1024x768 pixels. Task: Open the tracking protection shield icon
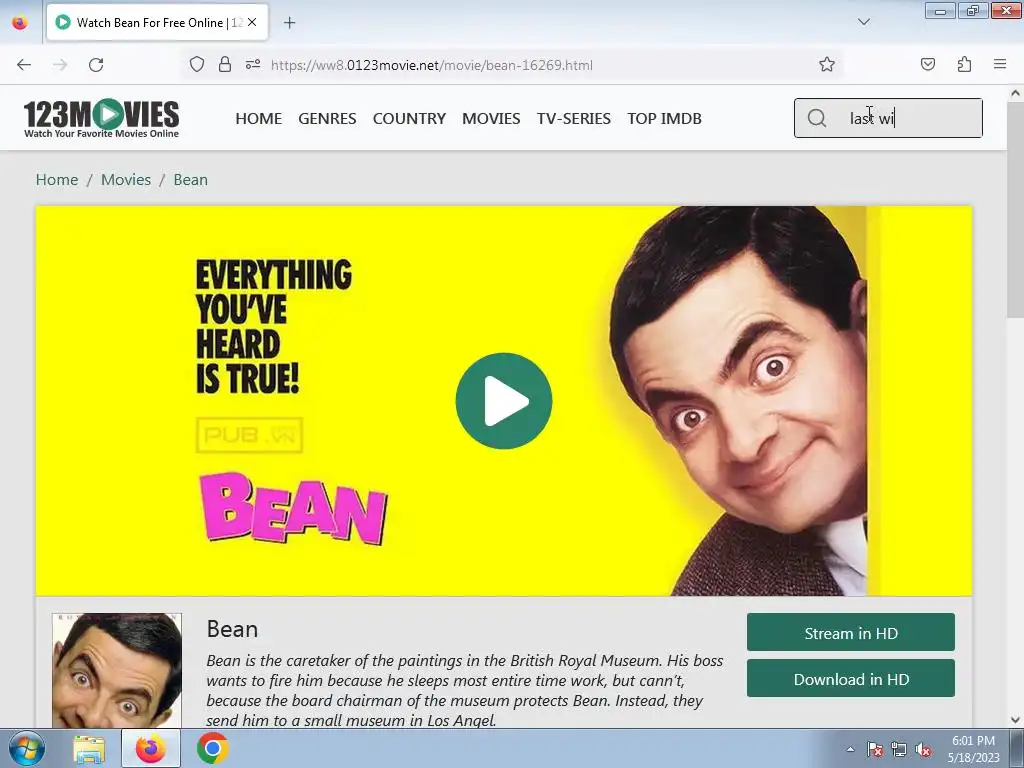point(197,65)
